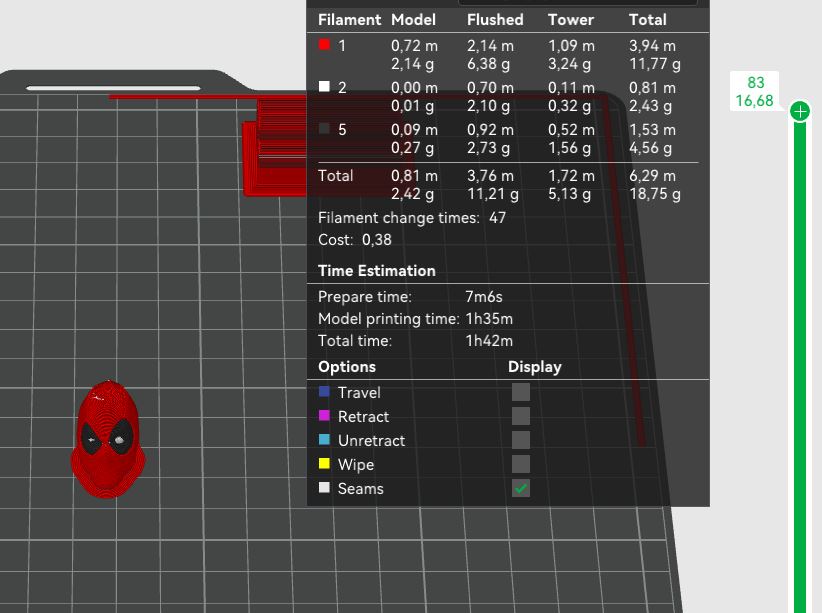Click the Flushed column header

tap(495, 20)
